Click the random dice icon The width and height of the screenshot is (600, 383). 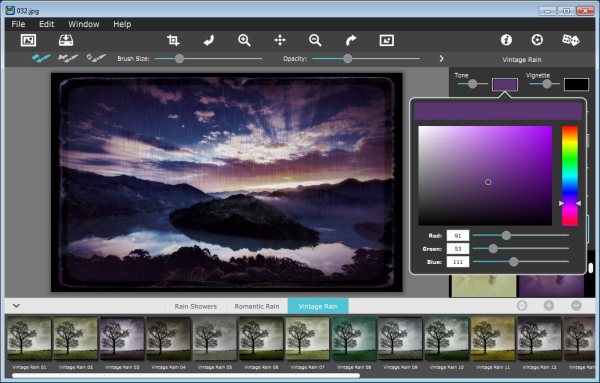pyautogui.click(x=571, y=40)
